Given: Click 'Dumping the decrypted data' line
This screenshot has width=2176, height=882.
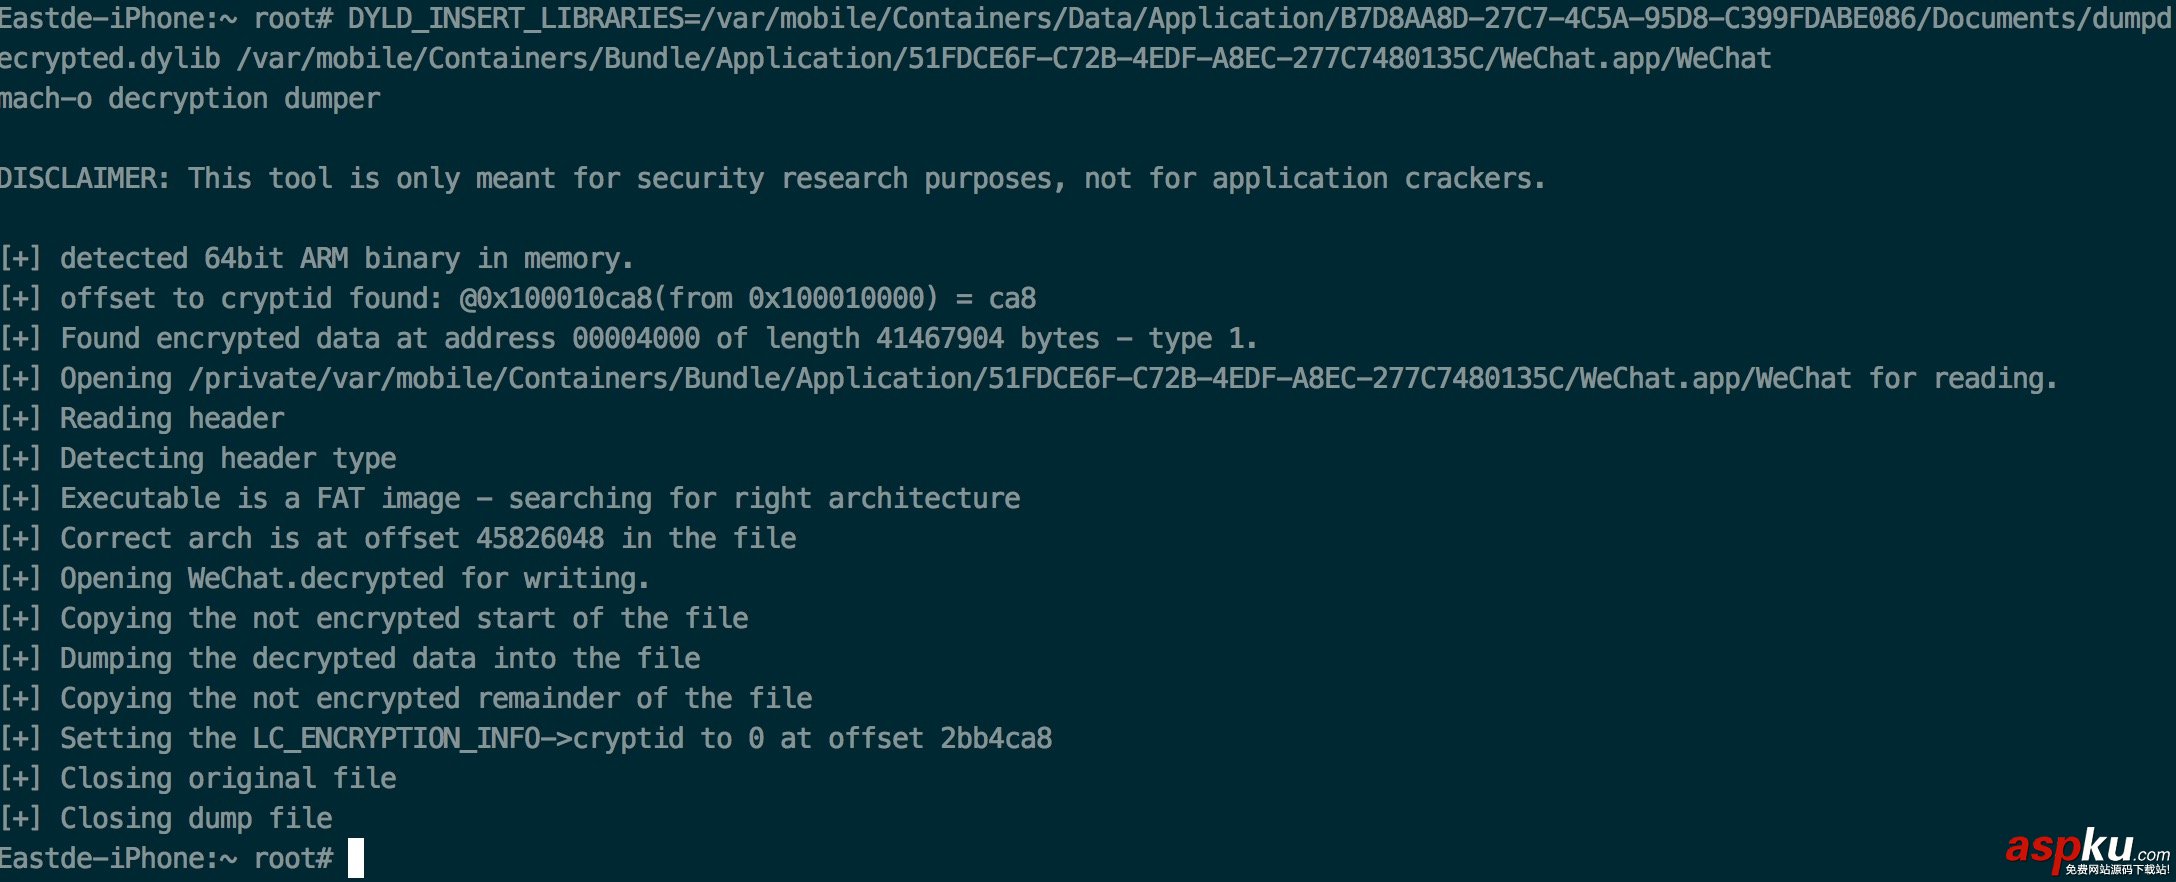Looking at the screenshot, I should click(380, 659).
